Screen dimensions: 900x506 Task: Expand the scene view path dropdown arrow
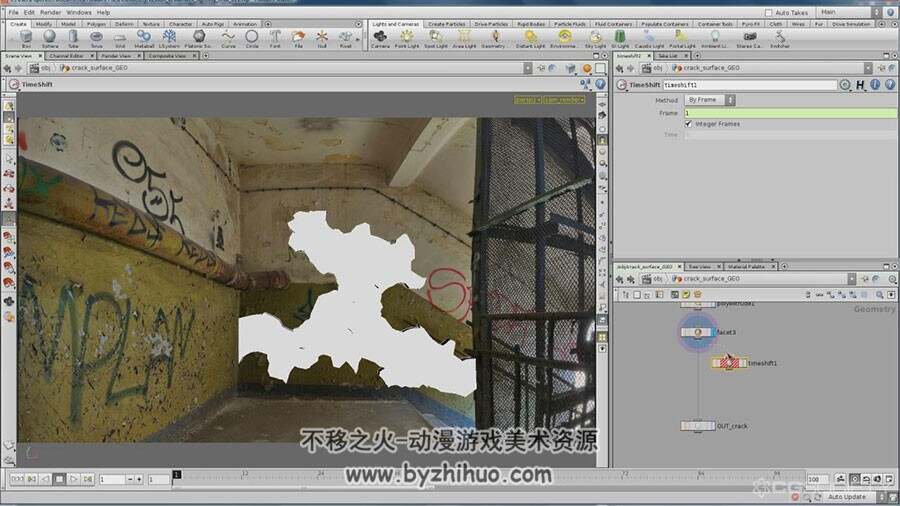pos(527,68)
